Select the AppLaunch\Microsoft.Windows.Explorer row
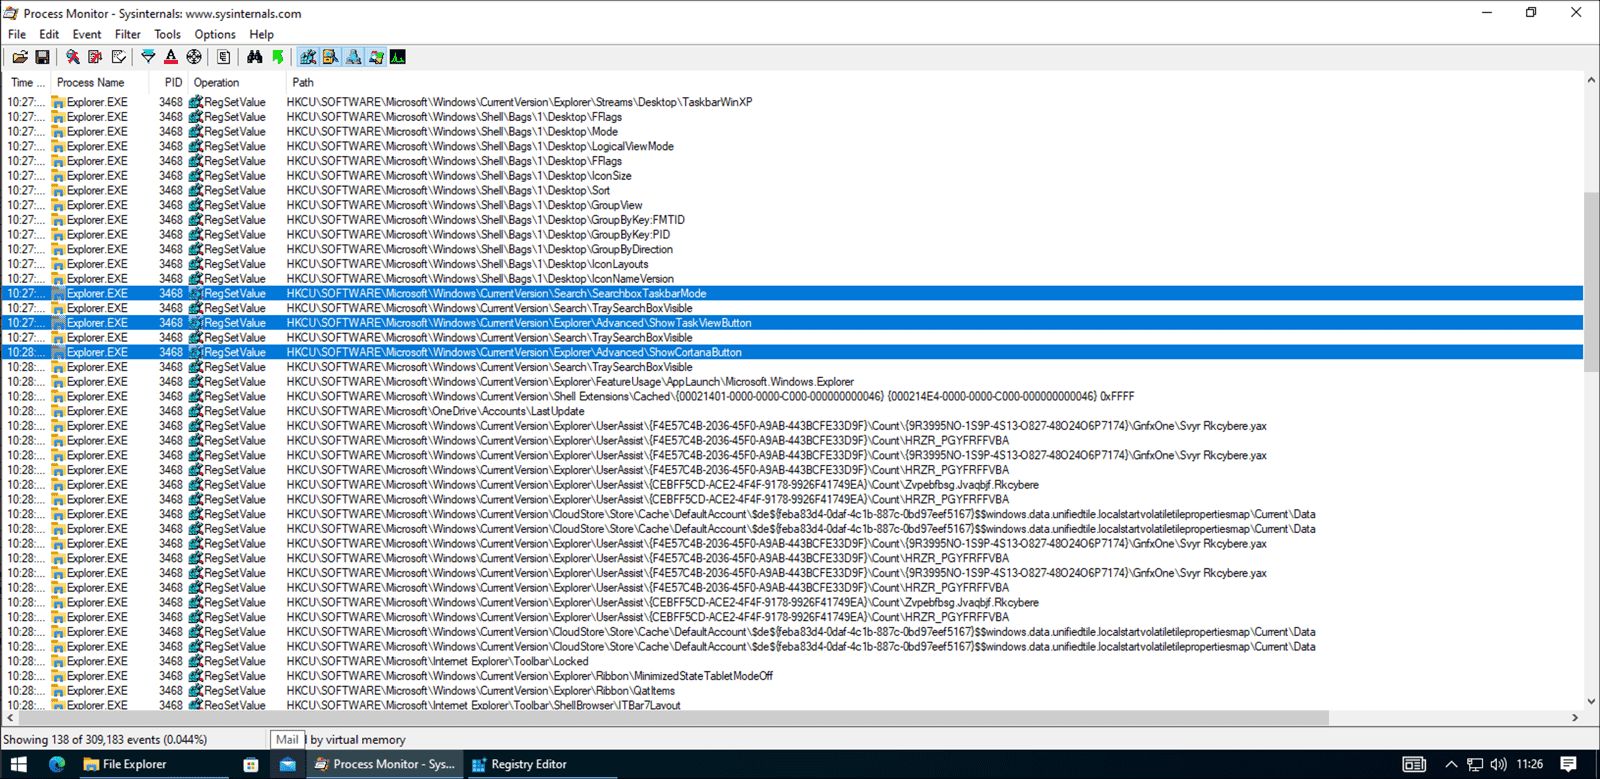 [x=794, y=382]
